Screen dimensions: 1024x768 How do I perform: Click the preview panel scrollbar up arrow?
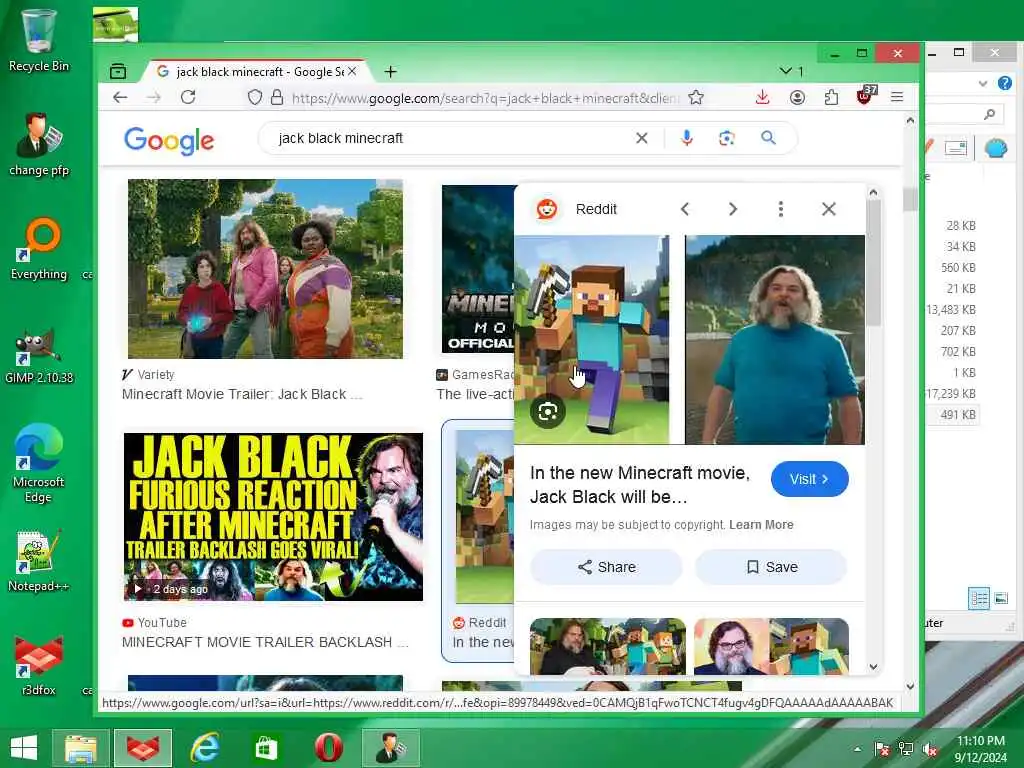coord(874,192)
